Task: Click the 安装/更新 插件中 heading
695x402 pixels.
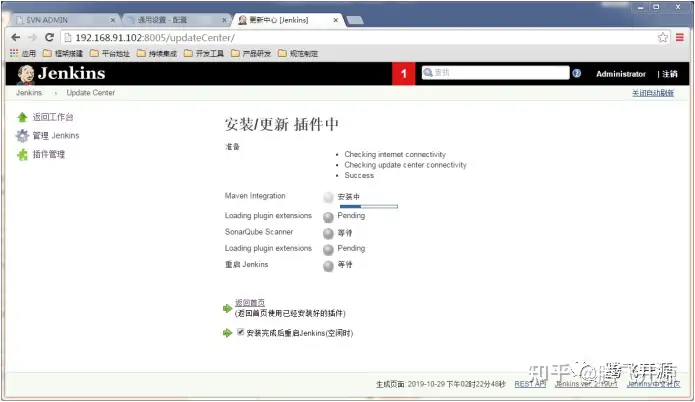Action: (281, 125)
